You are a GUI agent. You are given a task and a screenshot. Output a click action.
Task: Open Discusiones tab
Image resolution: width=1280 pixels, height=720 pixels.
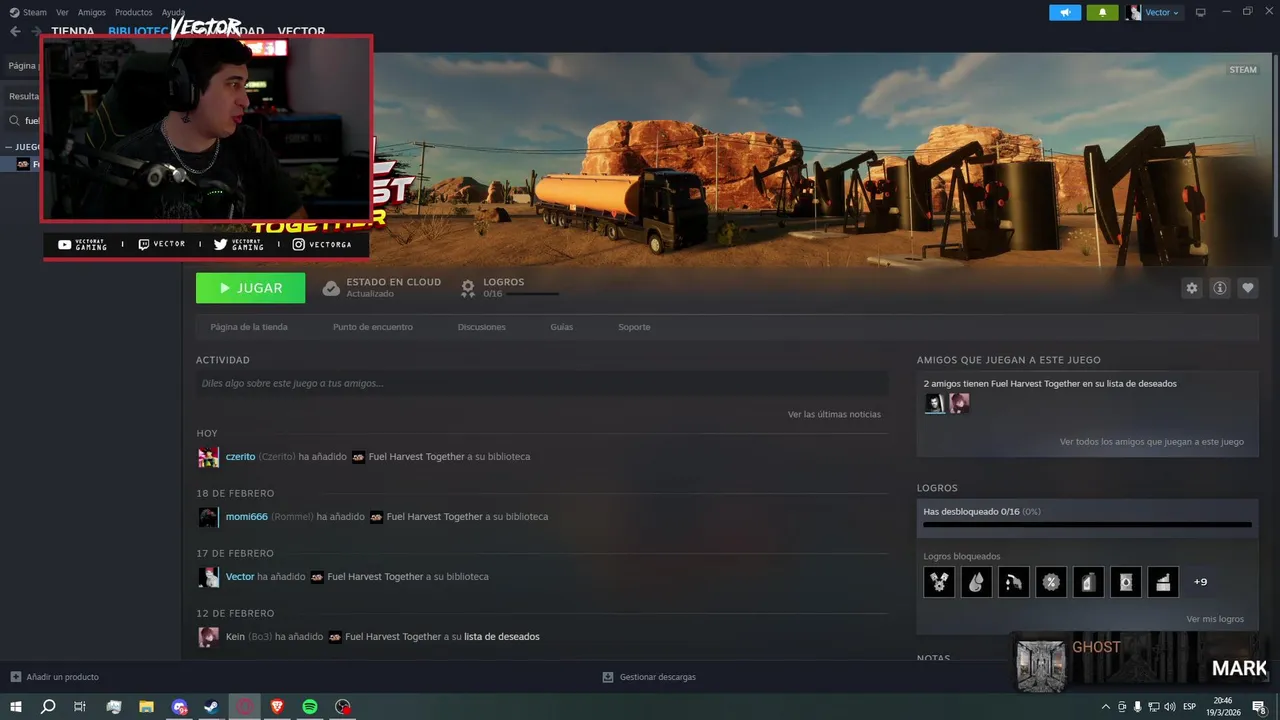pos(482,327)
